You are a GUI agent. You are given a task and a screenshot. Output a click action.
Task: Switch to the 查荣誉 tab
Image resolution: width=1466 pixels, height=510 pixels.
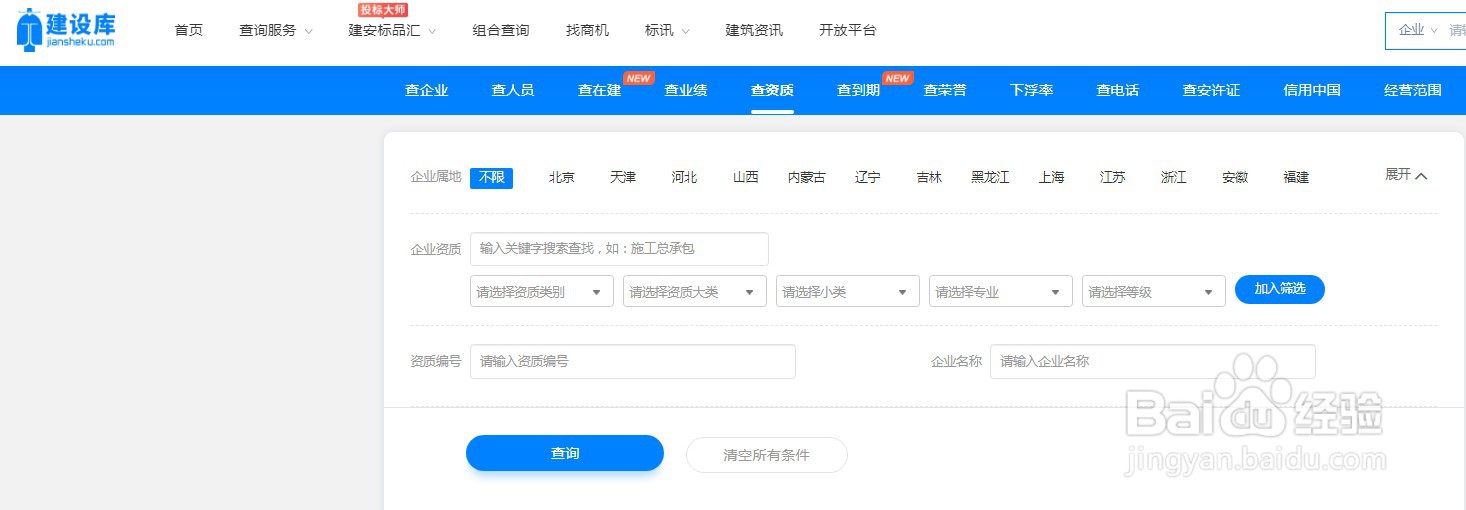pos(945,90)
